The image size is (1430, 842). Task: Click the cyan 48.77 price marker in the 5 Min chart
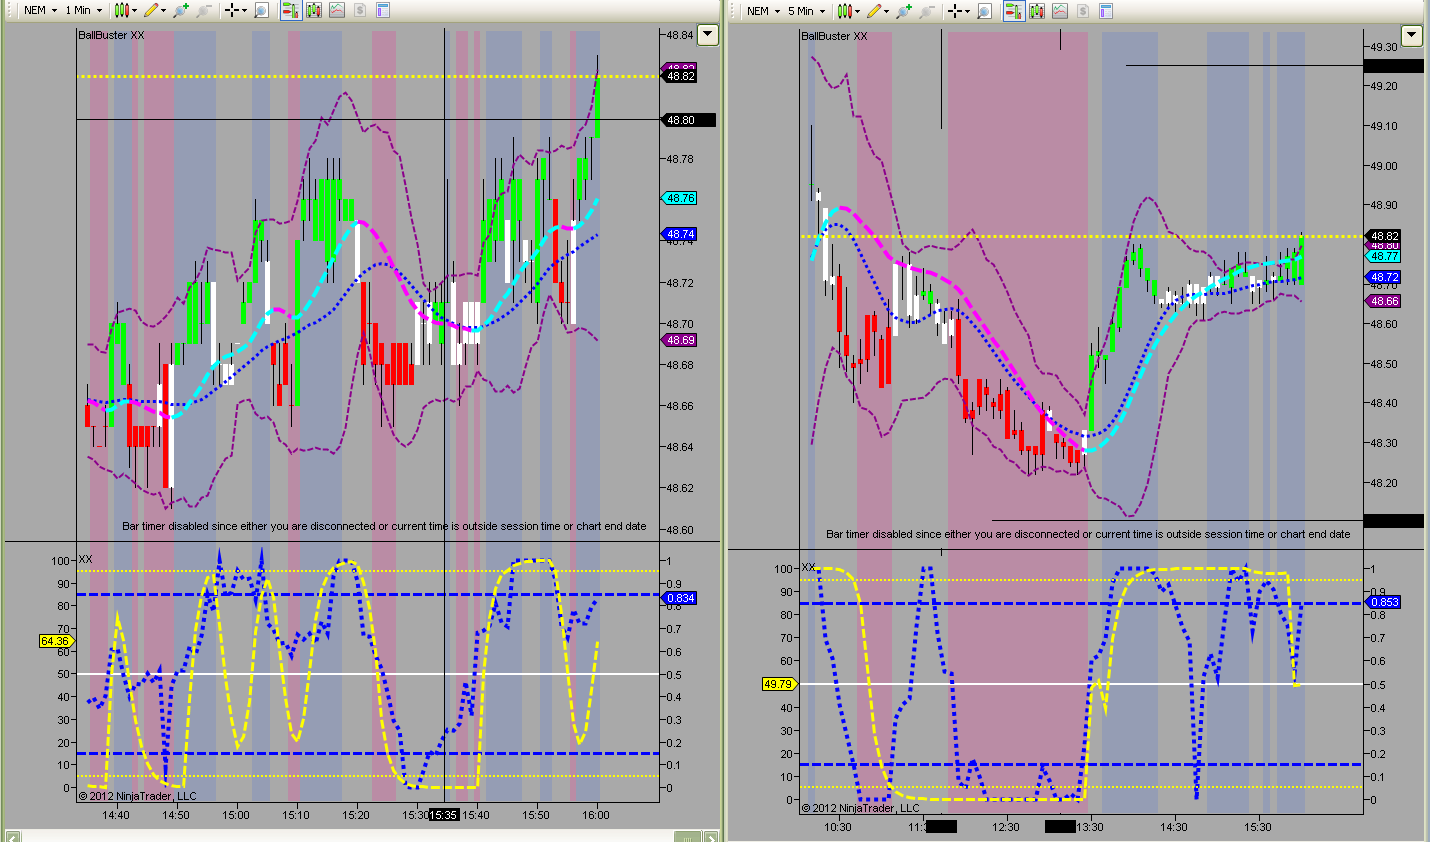tap(1385, 256)
